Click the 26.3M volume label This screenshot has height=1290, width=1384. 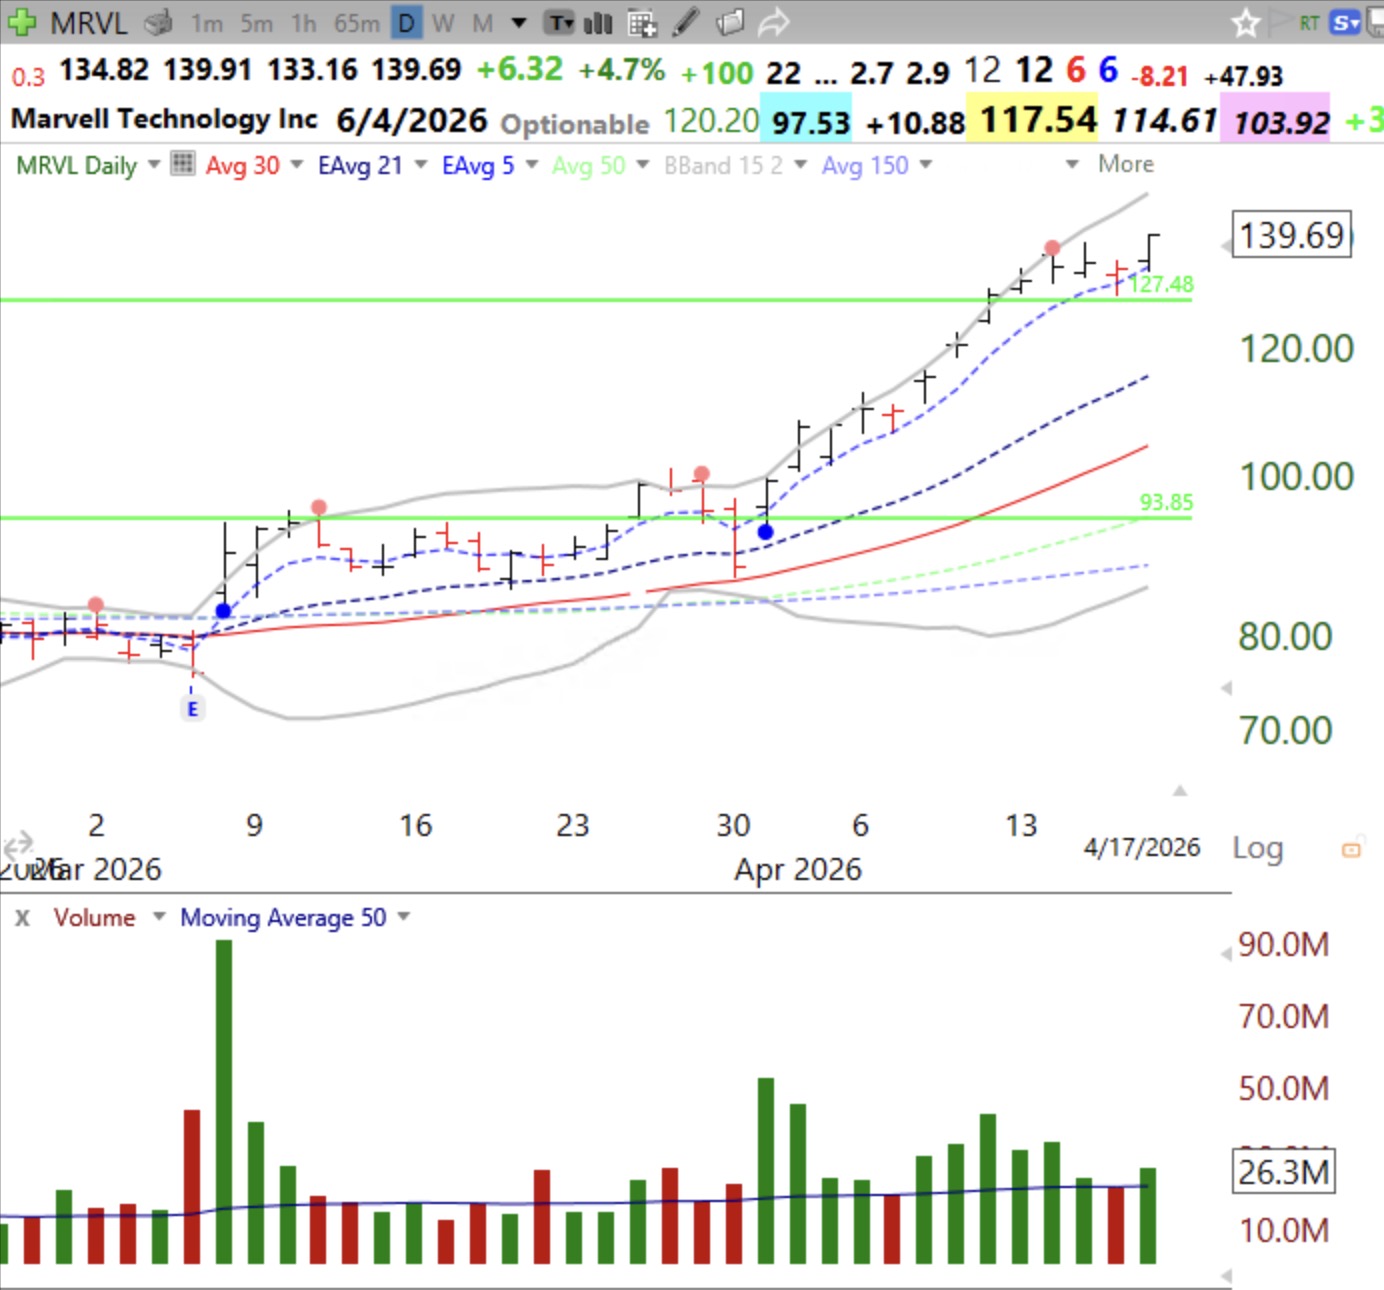(1284, 1171)
